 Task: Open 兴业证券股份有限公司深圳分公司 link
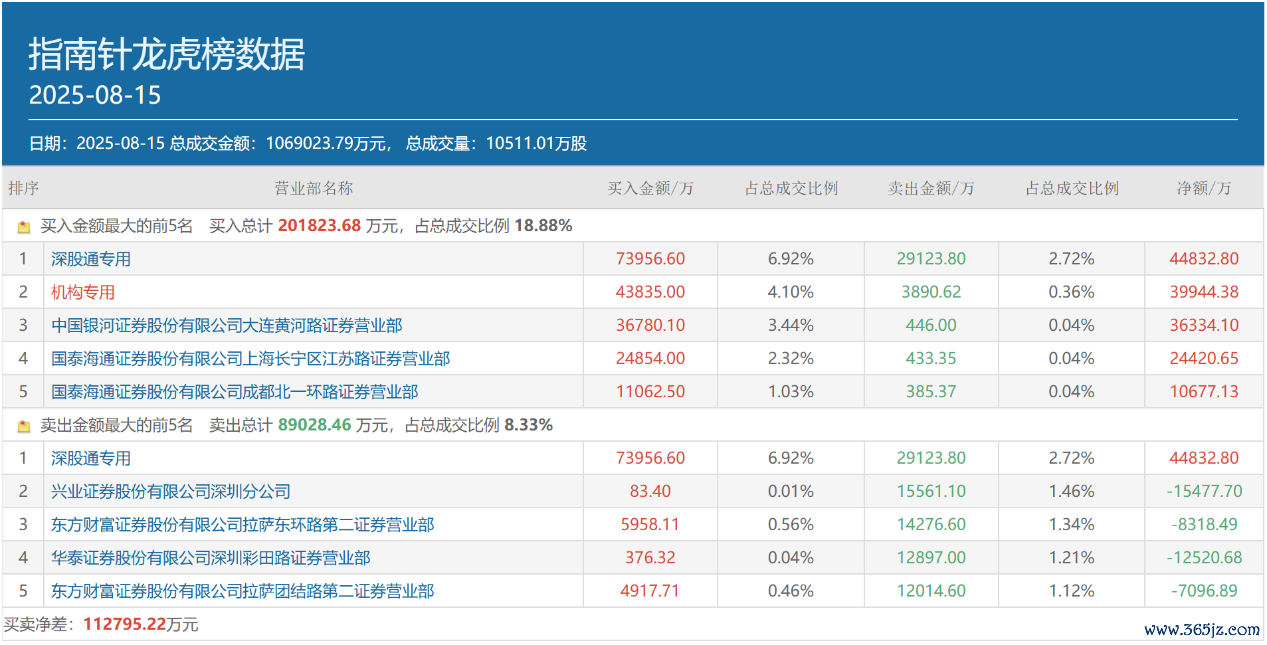pyautogui.click(x=171, y=491)
